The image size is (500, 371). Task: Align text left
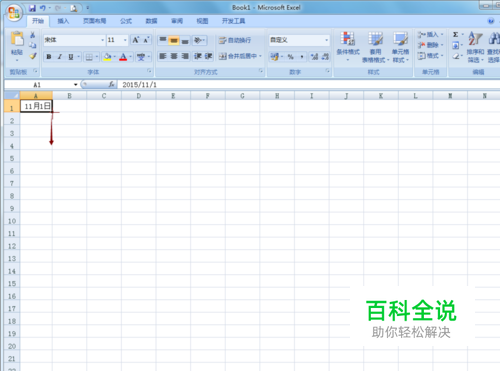coord(163,56)
